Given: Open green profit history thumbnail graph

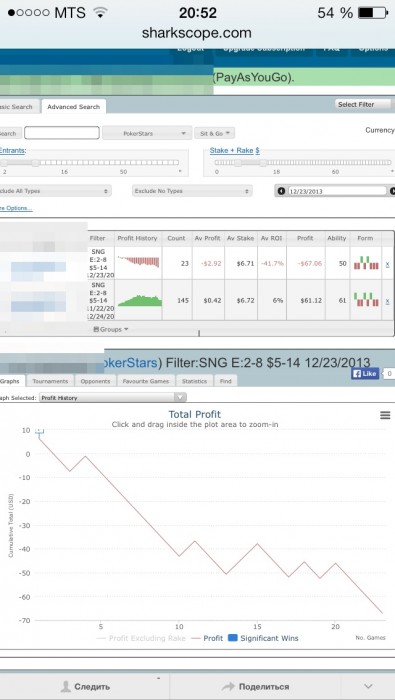Looking at the screenshot, I should coord(139,300).
